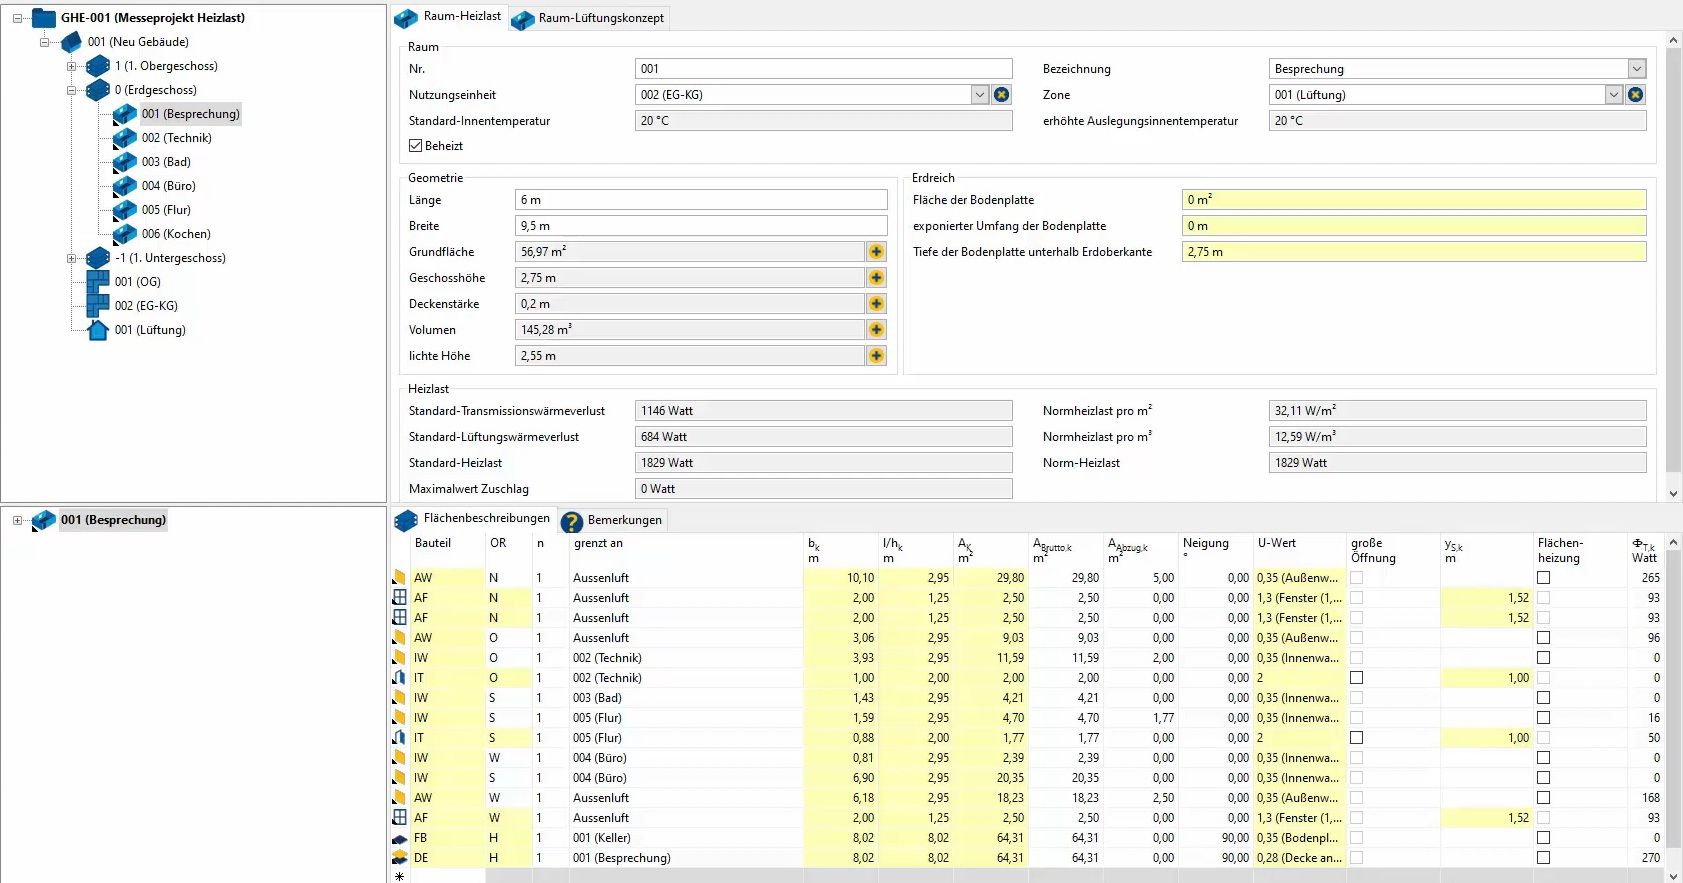The image size is (1683, 883).
Task: Clear the Nutzungseinheit assignment with the X icon
Action: [x=1001, y=95]
